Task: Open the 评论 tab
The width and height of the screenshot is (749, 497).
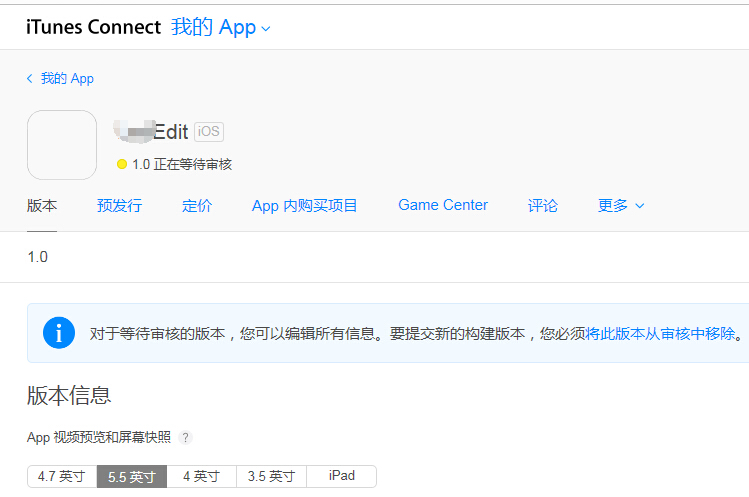Action: coord(543,205)
